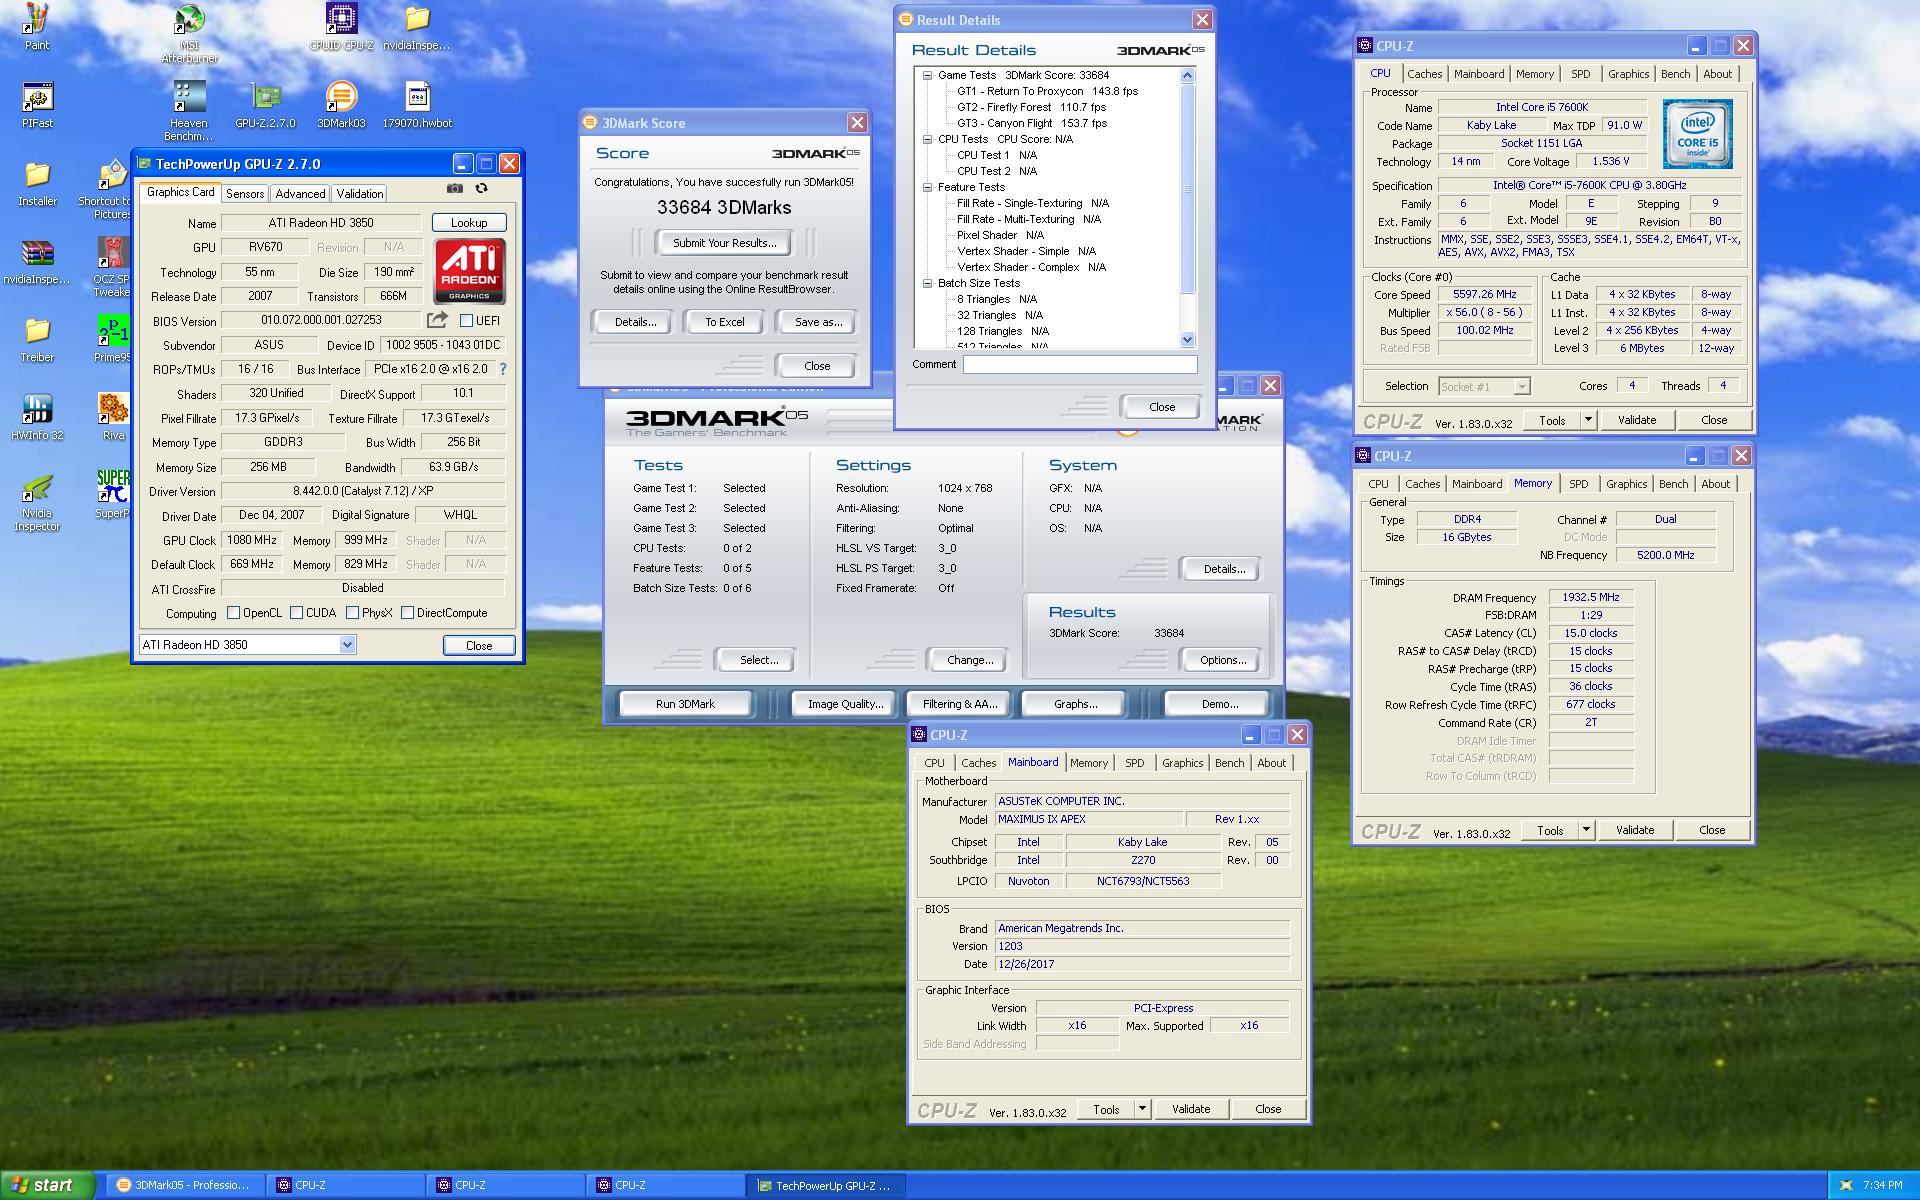The height and width of the screenshot is (1200, 1920).
Task: Switch to 3DMark05 Professional taskbar item
Action: pyautogui.click(x=185, y=1185)
